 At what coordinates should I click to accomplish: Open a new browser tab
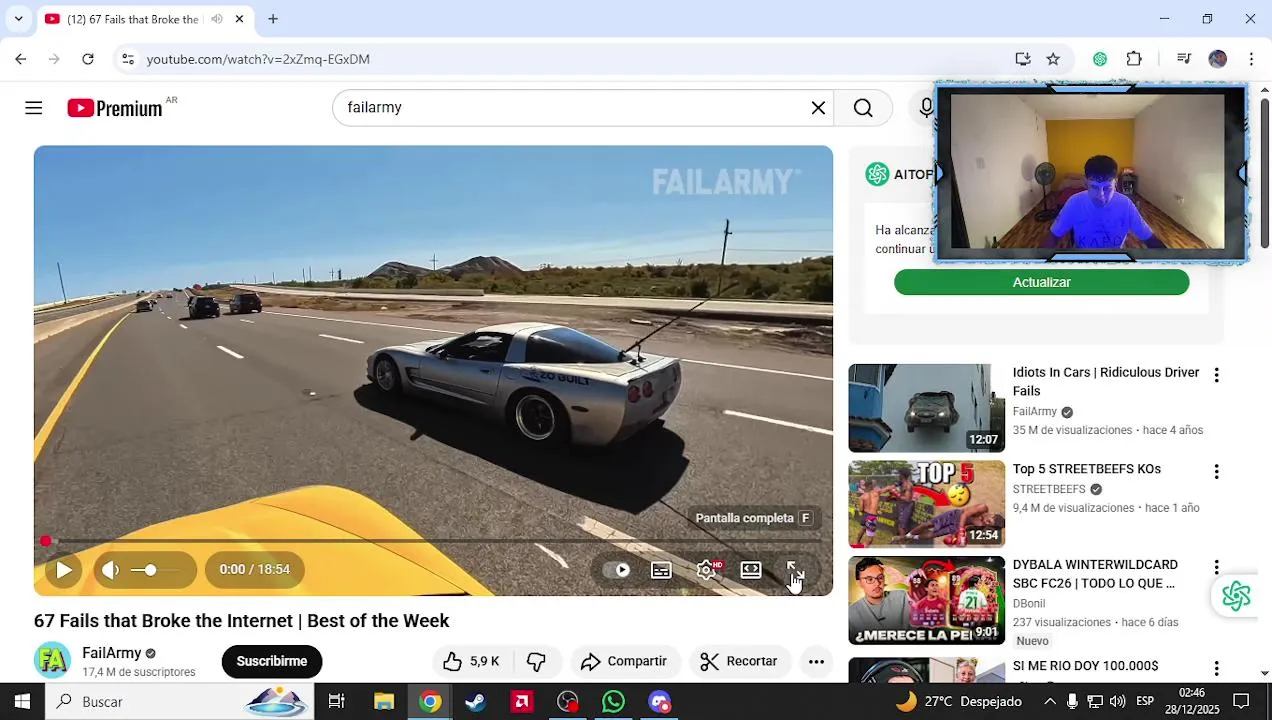point(273,19)
